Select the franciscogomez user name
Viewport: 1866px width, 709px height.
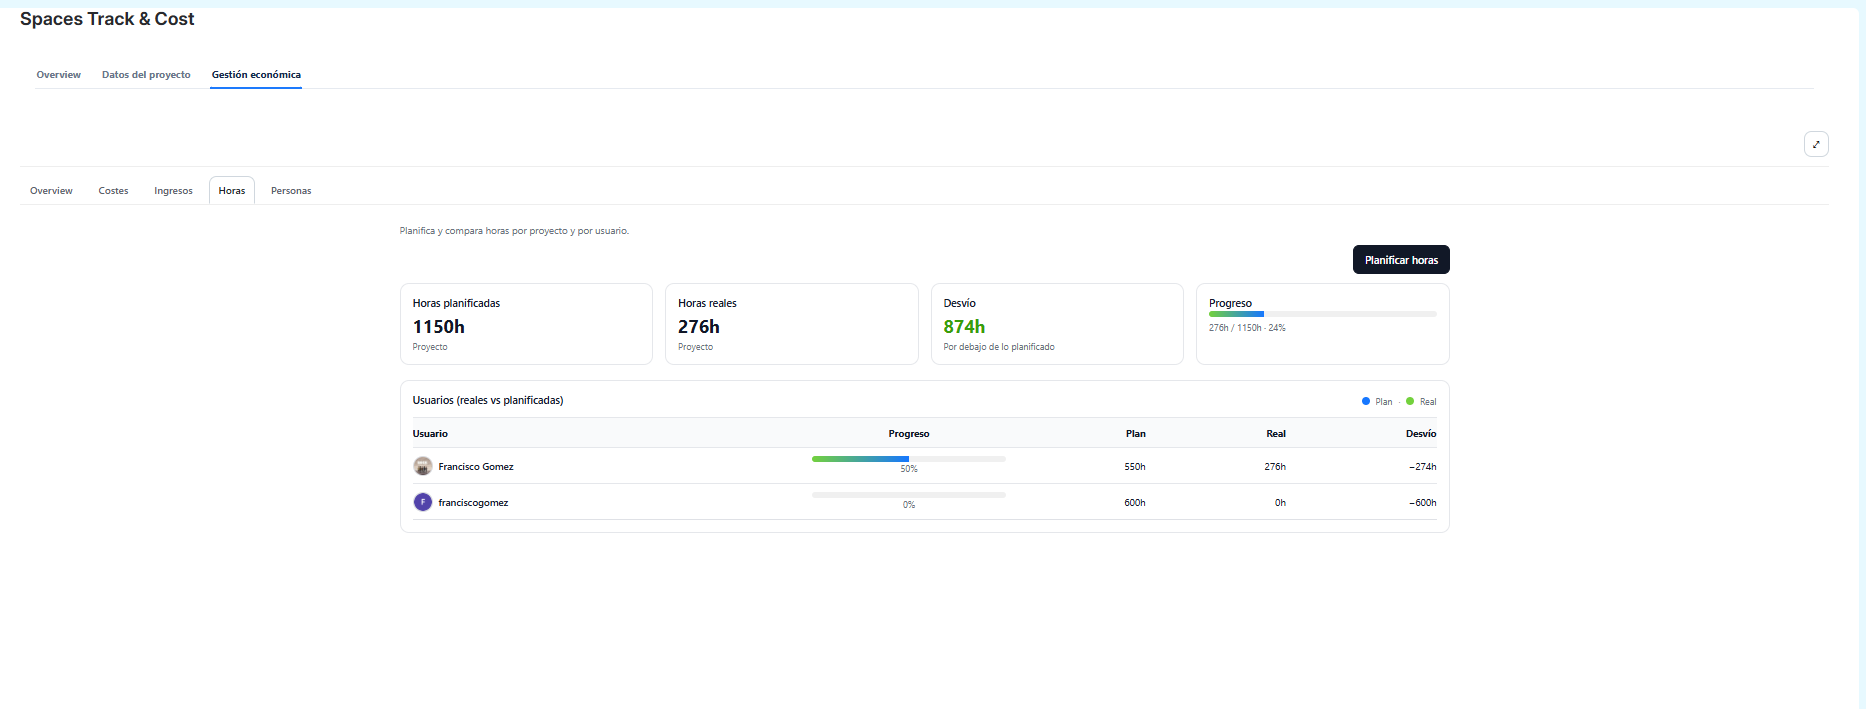473,503
